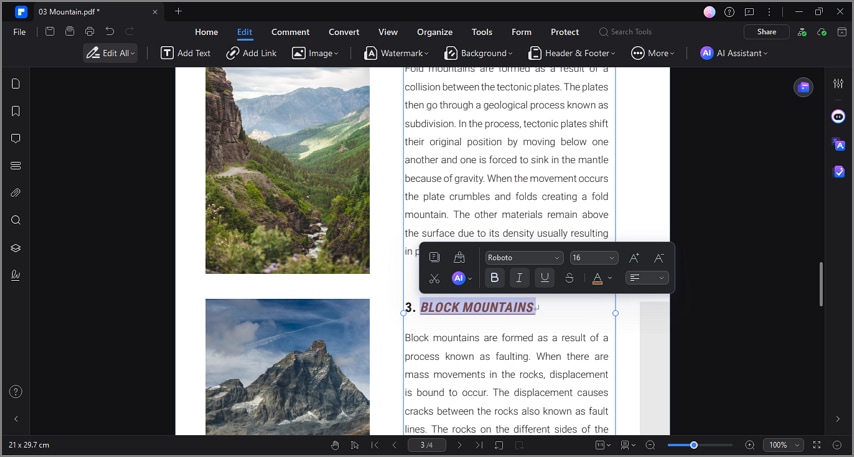Click the vertical scrollbar thumb
Image resolution: width=854 pixels, height=457 pixels.
click(x=821, y=284)
